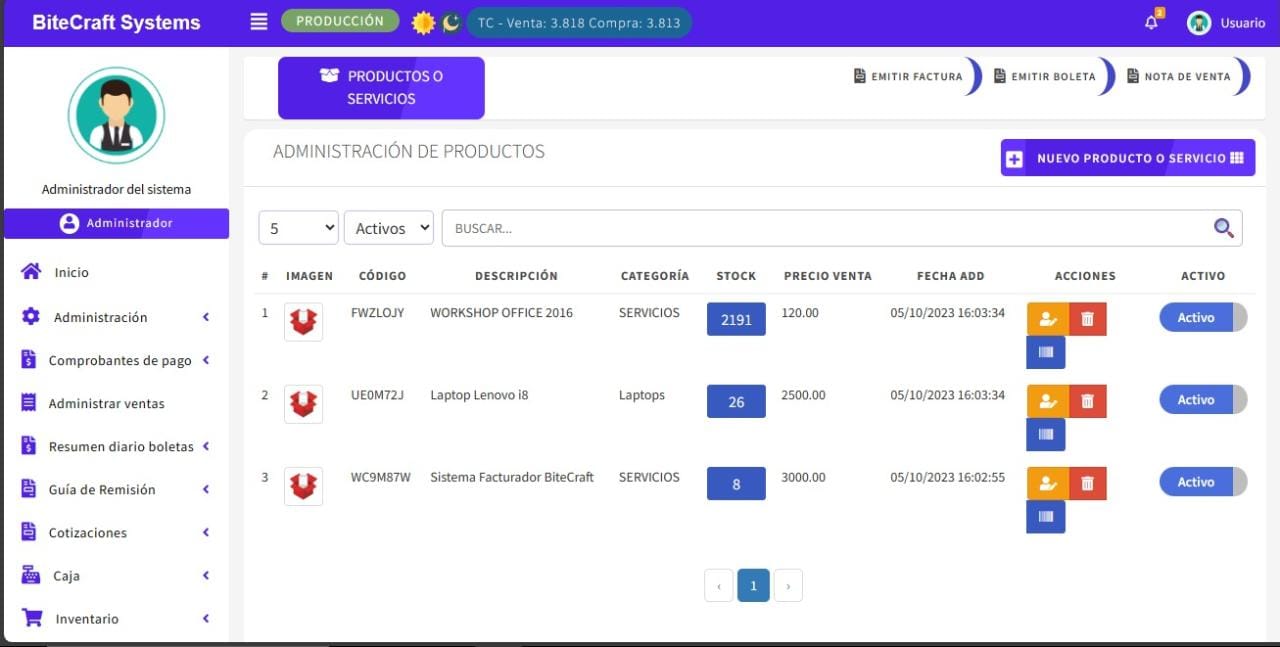1280x647 pixels.
Task: Disable Activo for Laptop Lenovo i8
Action: (1202, 399)
